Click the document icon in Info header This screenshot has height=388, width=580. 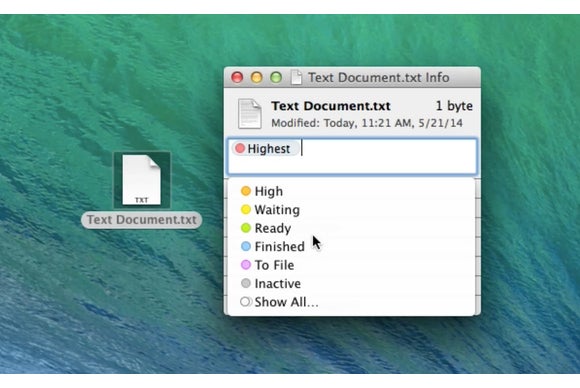point(250,114)
